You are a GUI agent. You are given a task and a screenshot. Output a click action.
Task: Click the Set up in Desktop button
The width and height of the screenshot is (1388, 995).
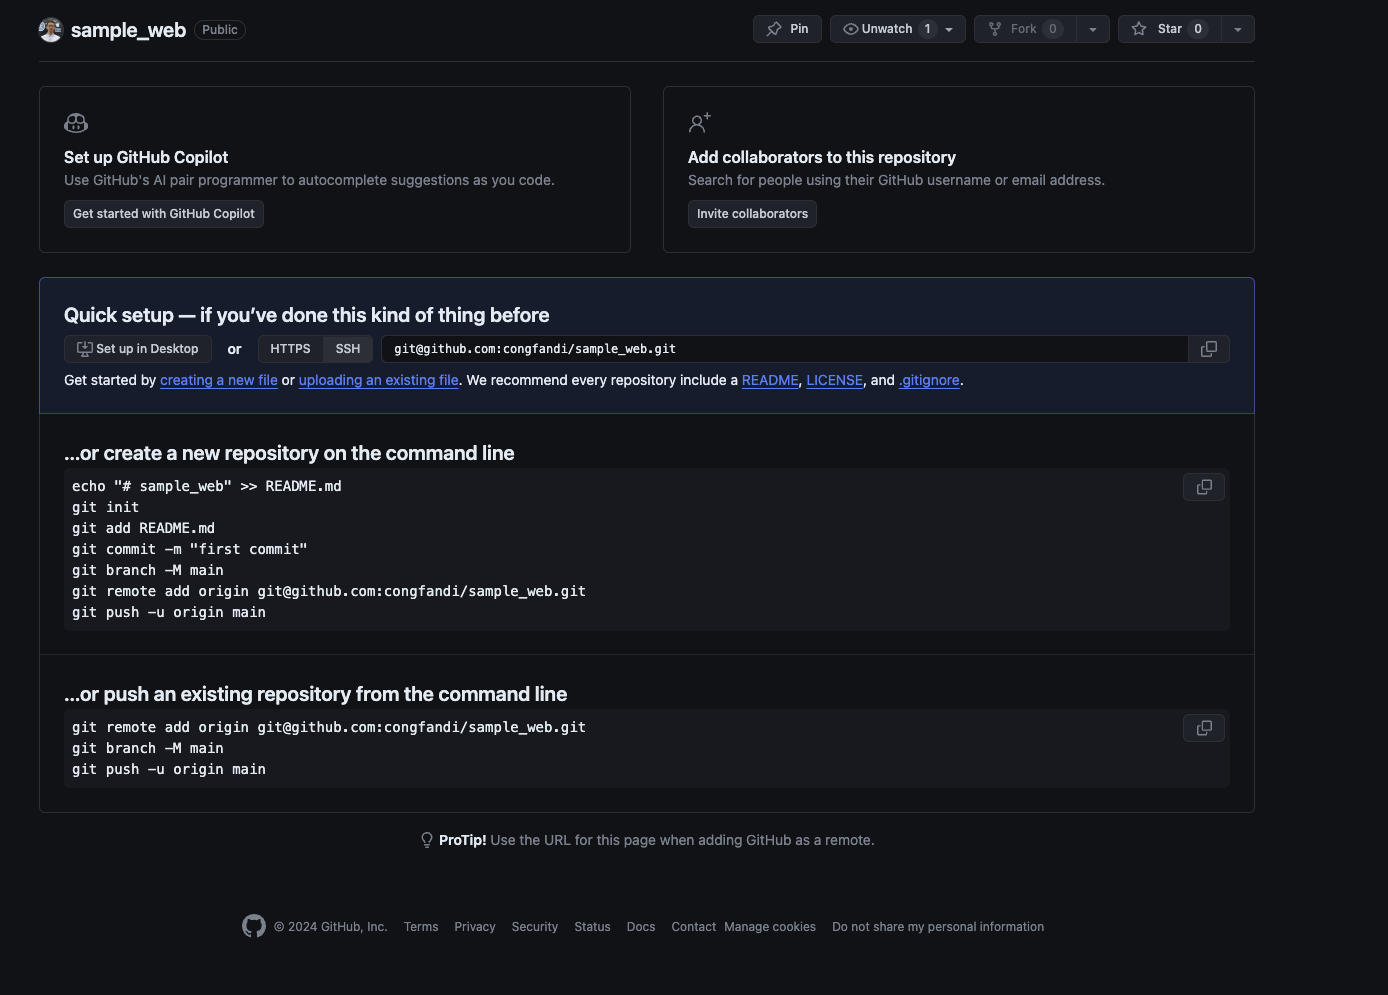pos(138,349)
